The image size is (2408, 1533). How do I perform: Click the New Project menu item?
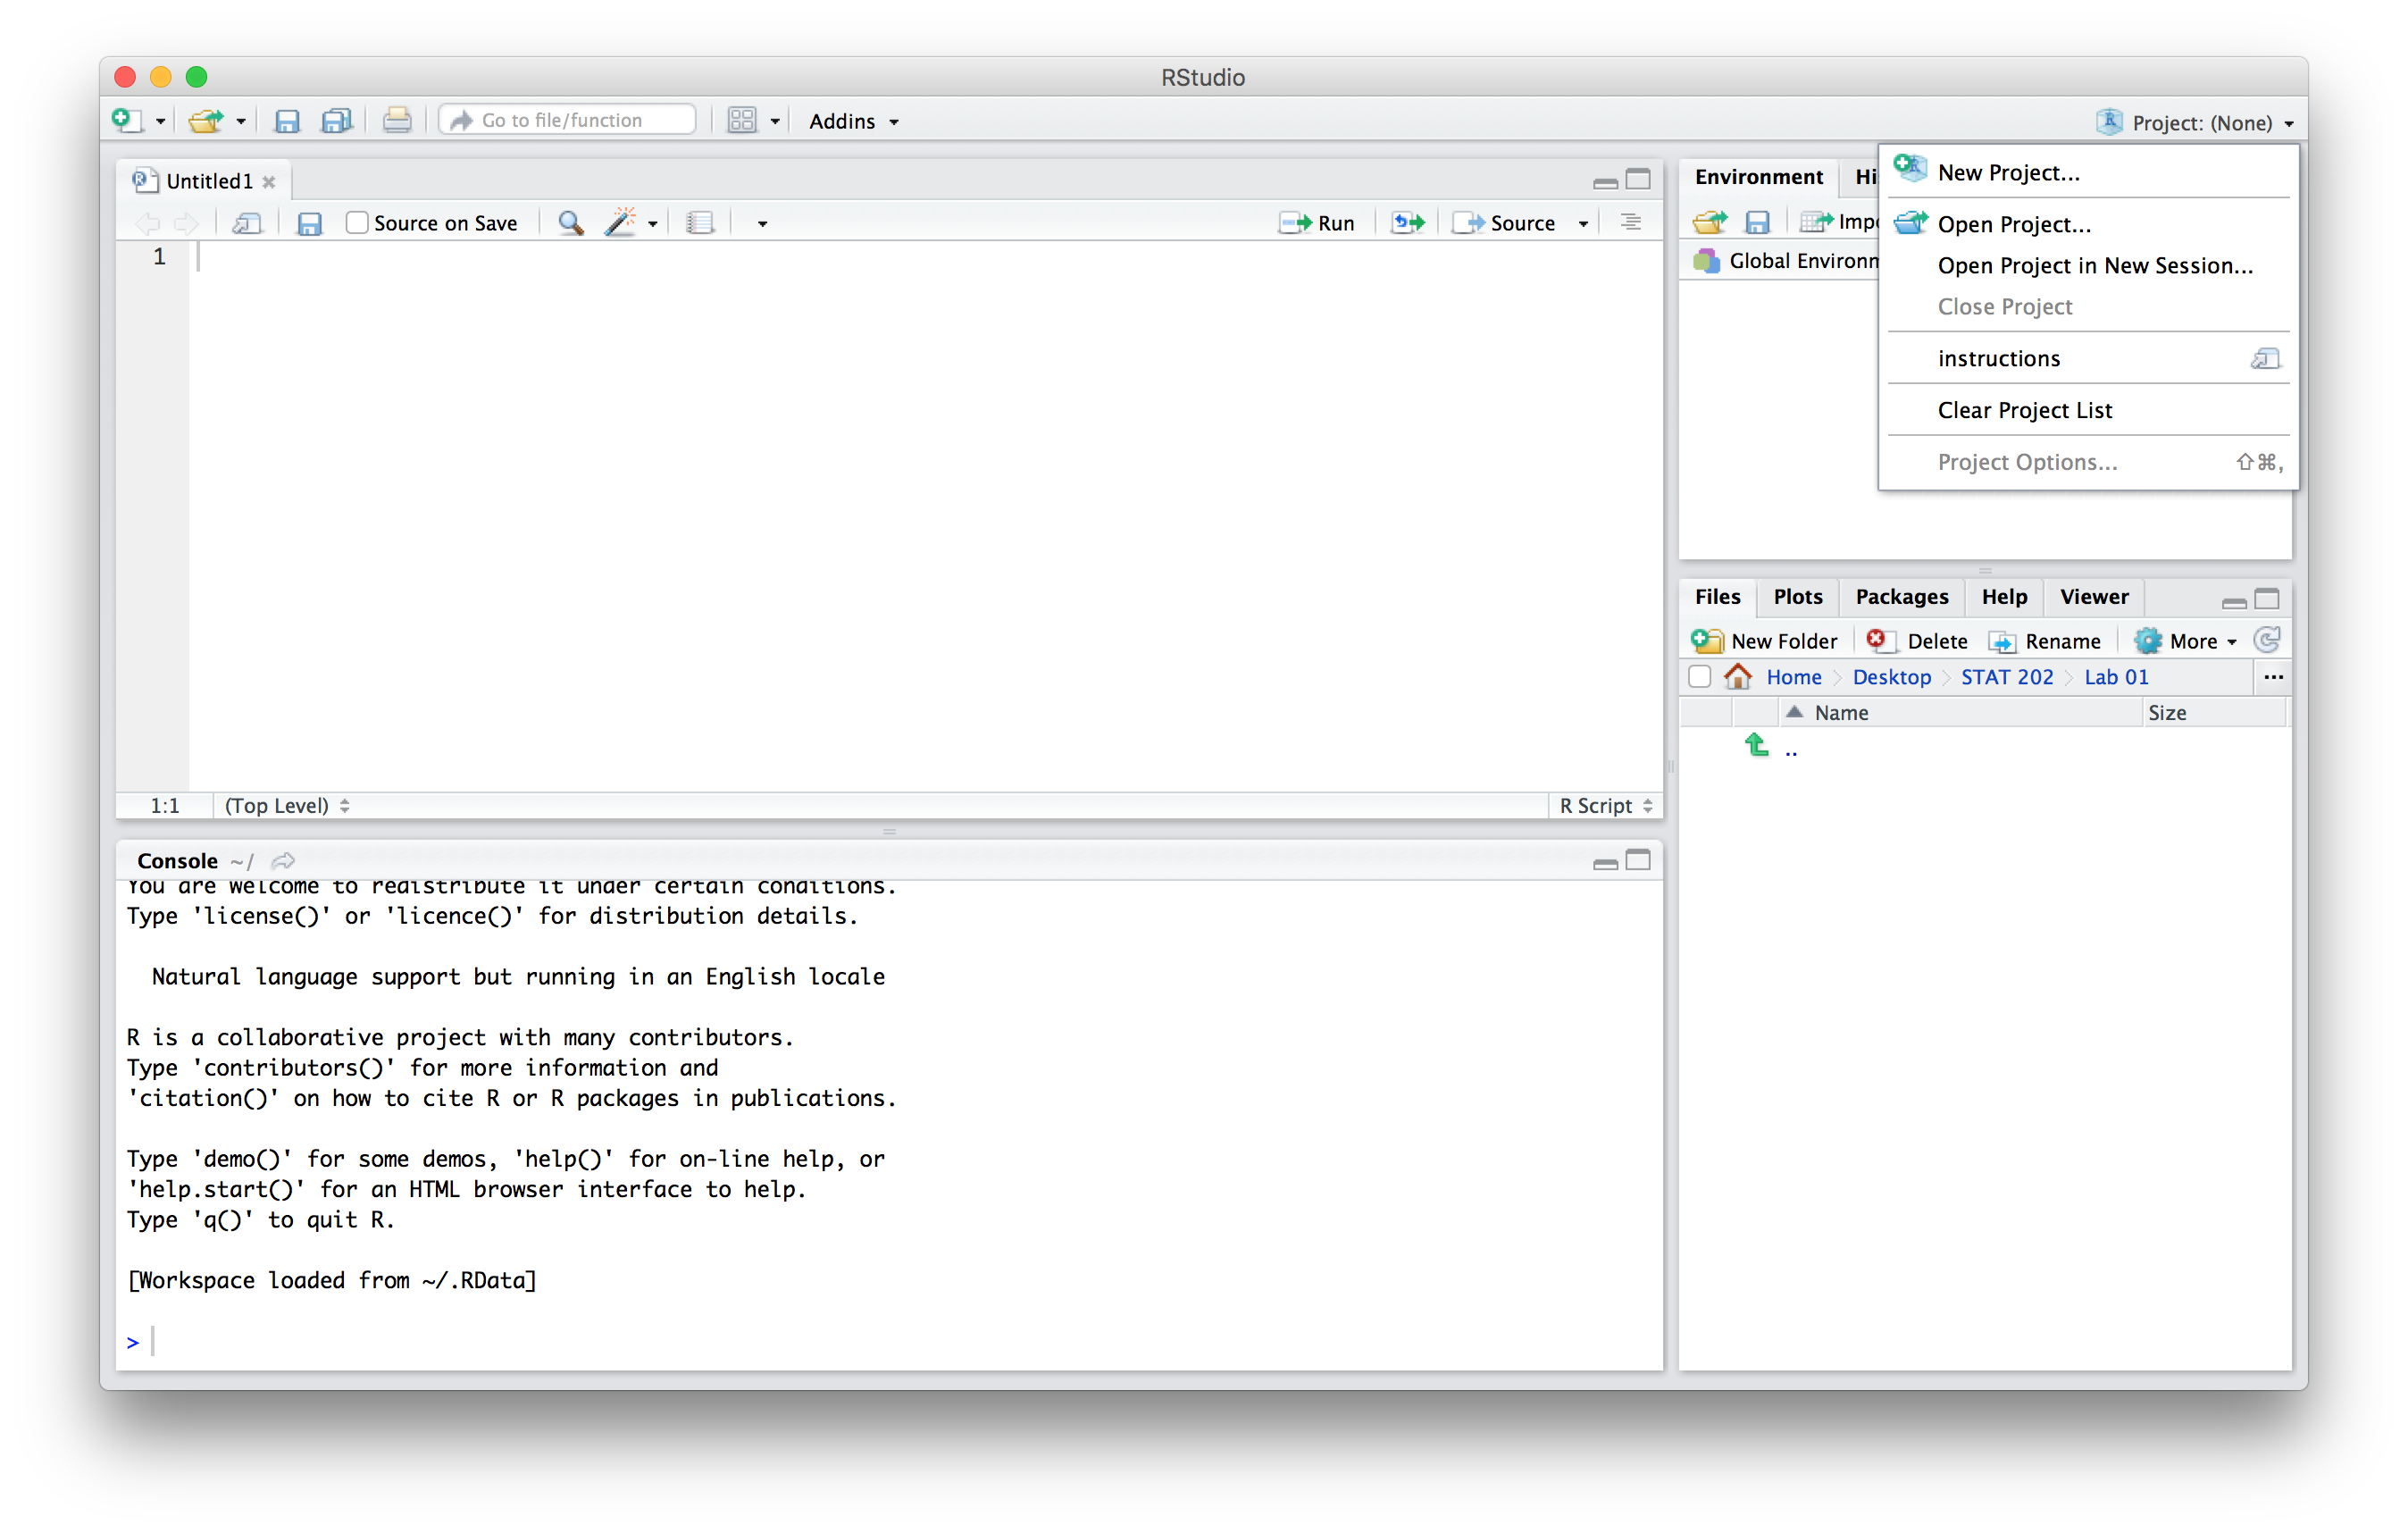coord(2006,172)
